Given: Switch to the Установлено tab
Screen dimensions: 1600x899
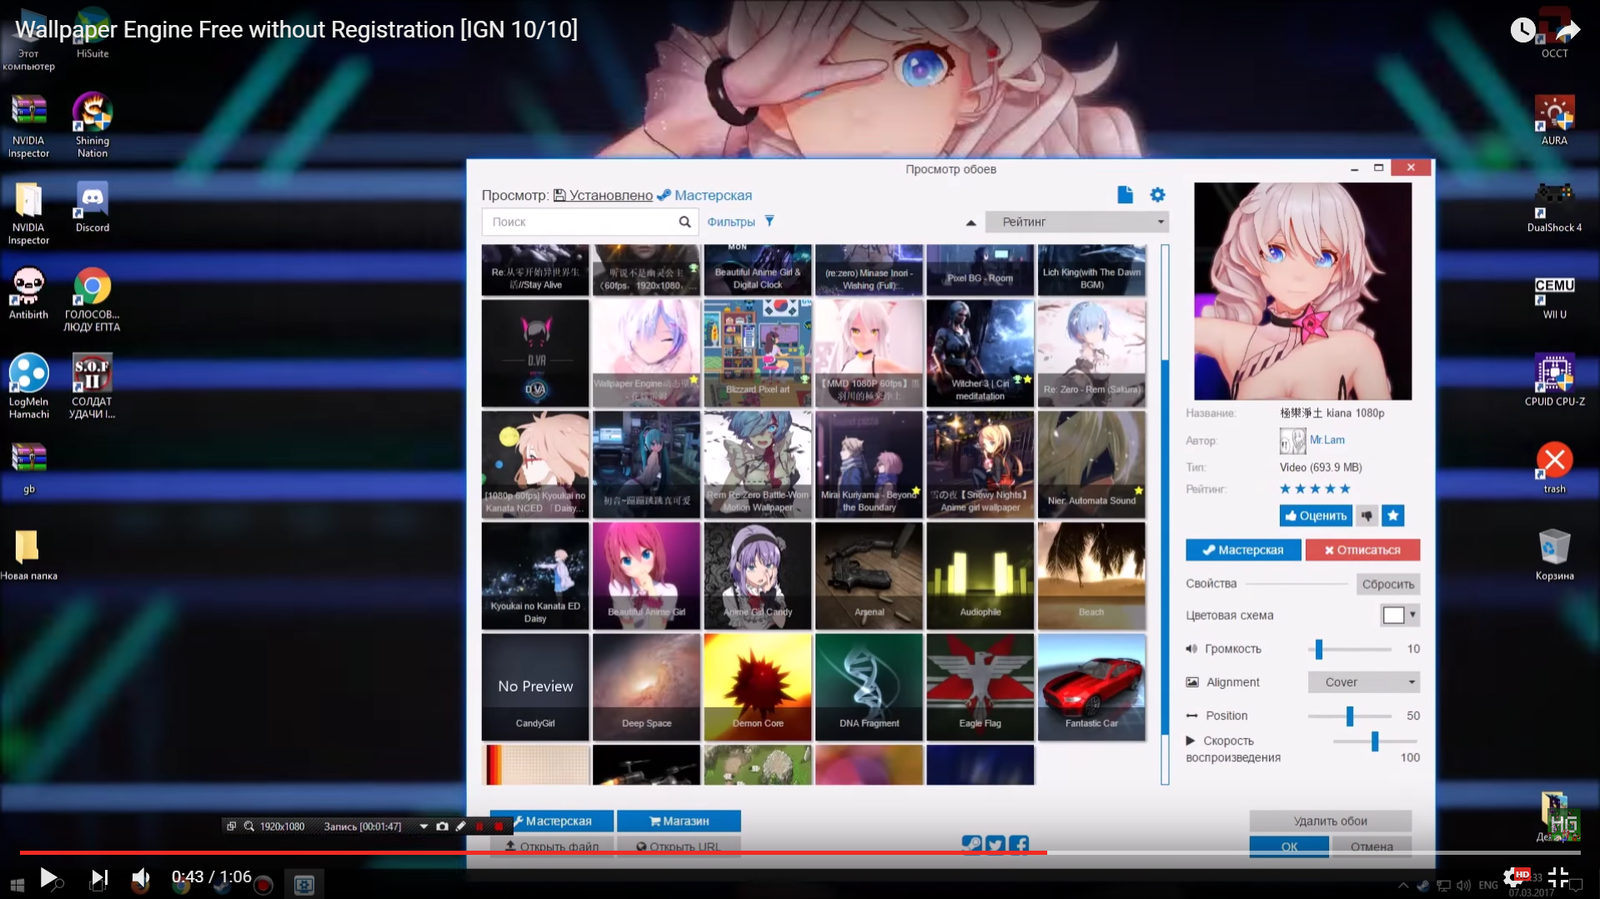Looking at the screenshot, I should [603, 195].
